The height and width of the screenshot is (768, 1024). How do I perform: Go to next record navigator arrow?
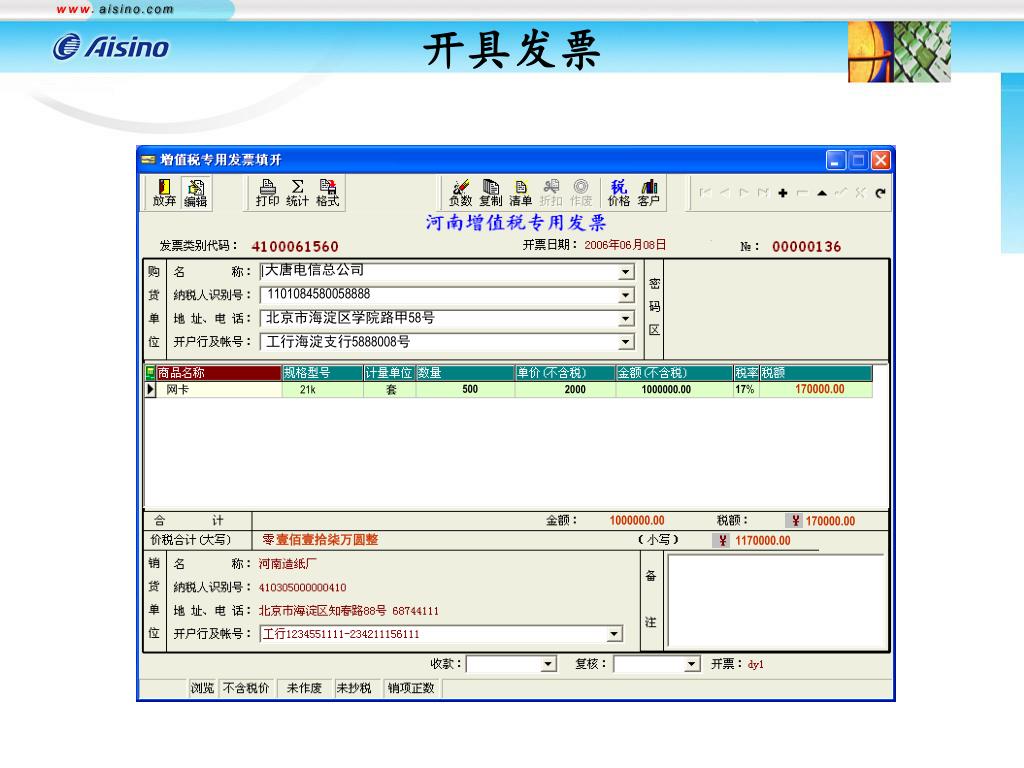(744, 193)
